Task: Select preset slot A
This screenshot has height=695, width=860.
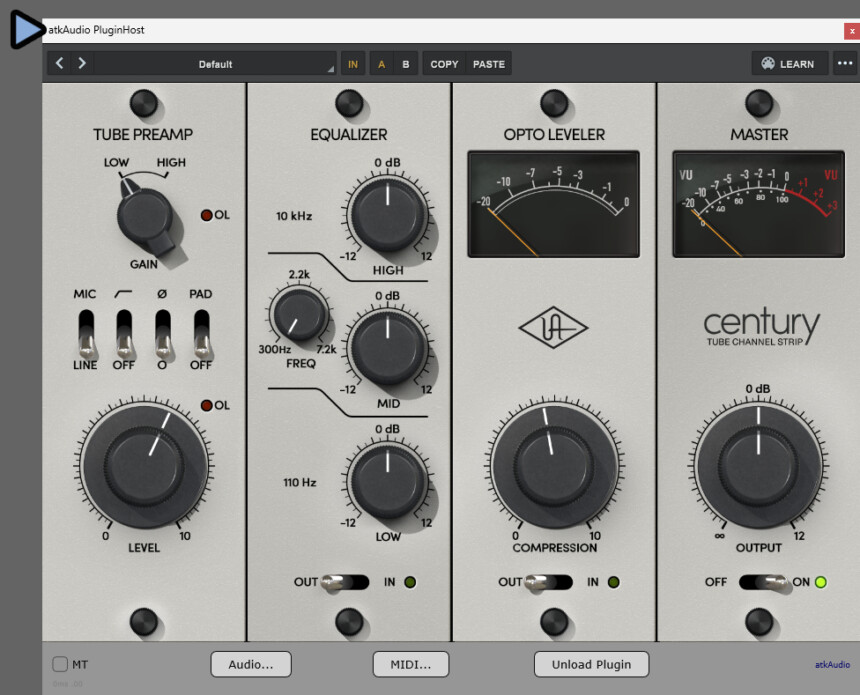Action: pos(381,64)
